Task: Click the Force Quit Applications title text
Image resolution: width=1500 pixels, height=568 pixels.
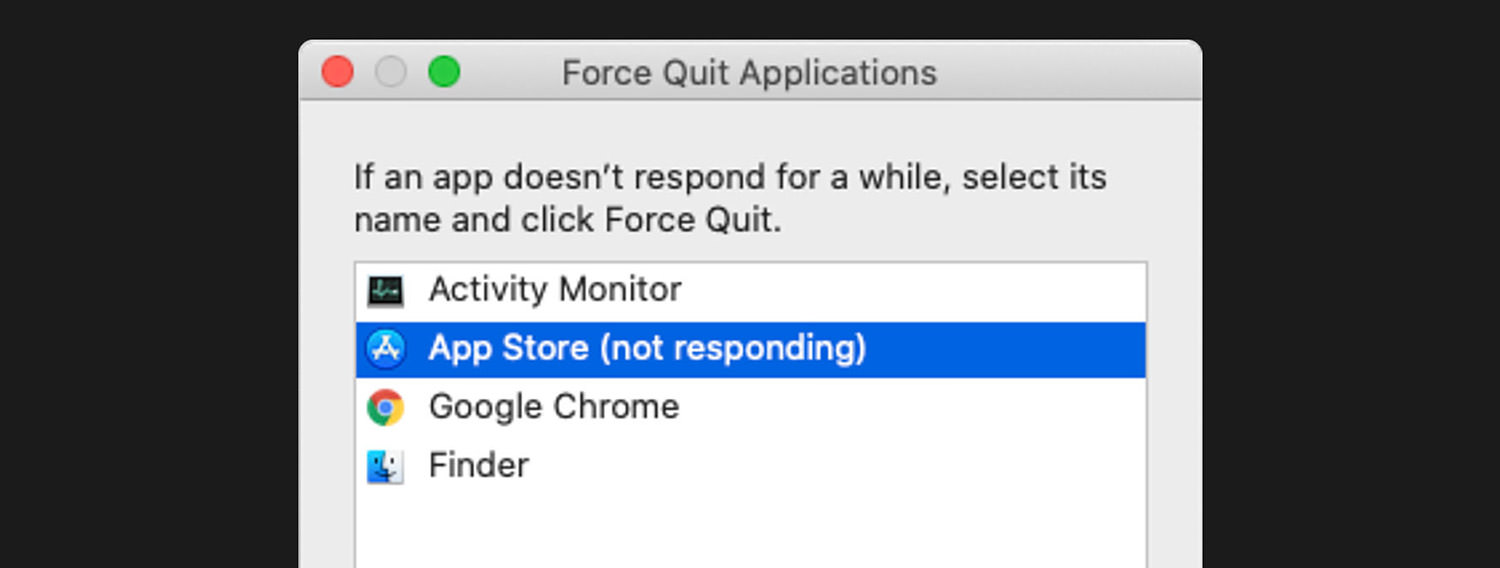Action: coord(749,73)
